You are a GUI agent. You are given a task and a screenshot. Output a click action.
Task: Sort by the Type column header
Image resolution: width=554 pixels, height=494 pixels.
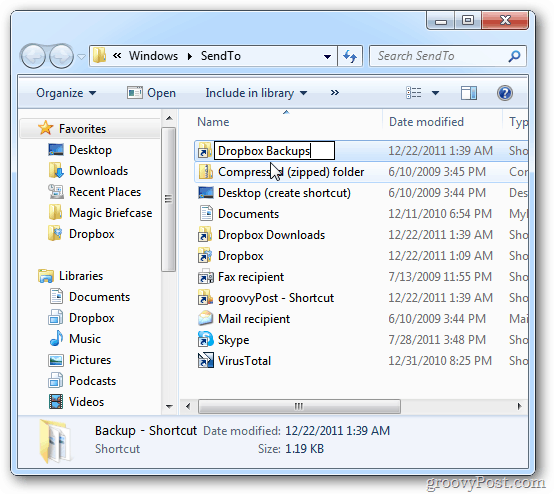point(518,122)
